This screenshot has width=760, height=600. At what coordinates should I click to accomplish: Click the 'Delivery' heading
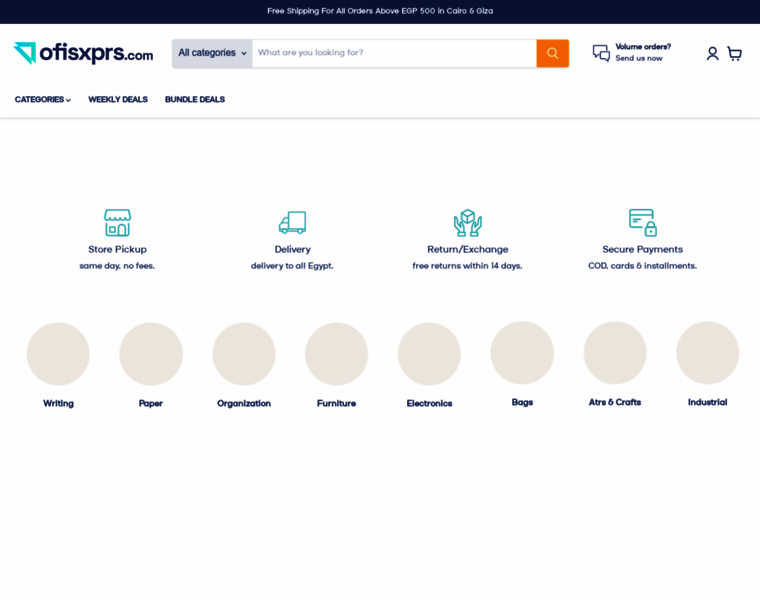292,249
